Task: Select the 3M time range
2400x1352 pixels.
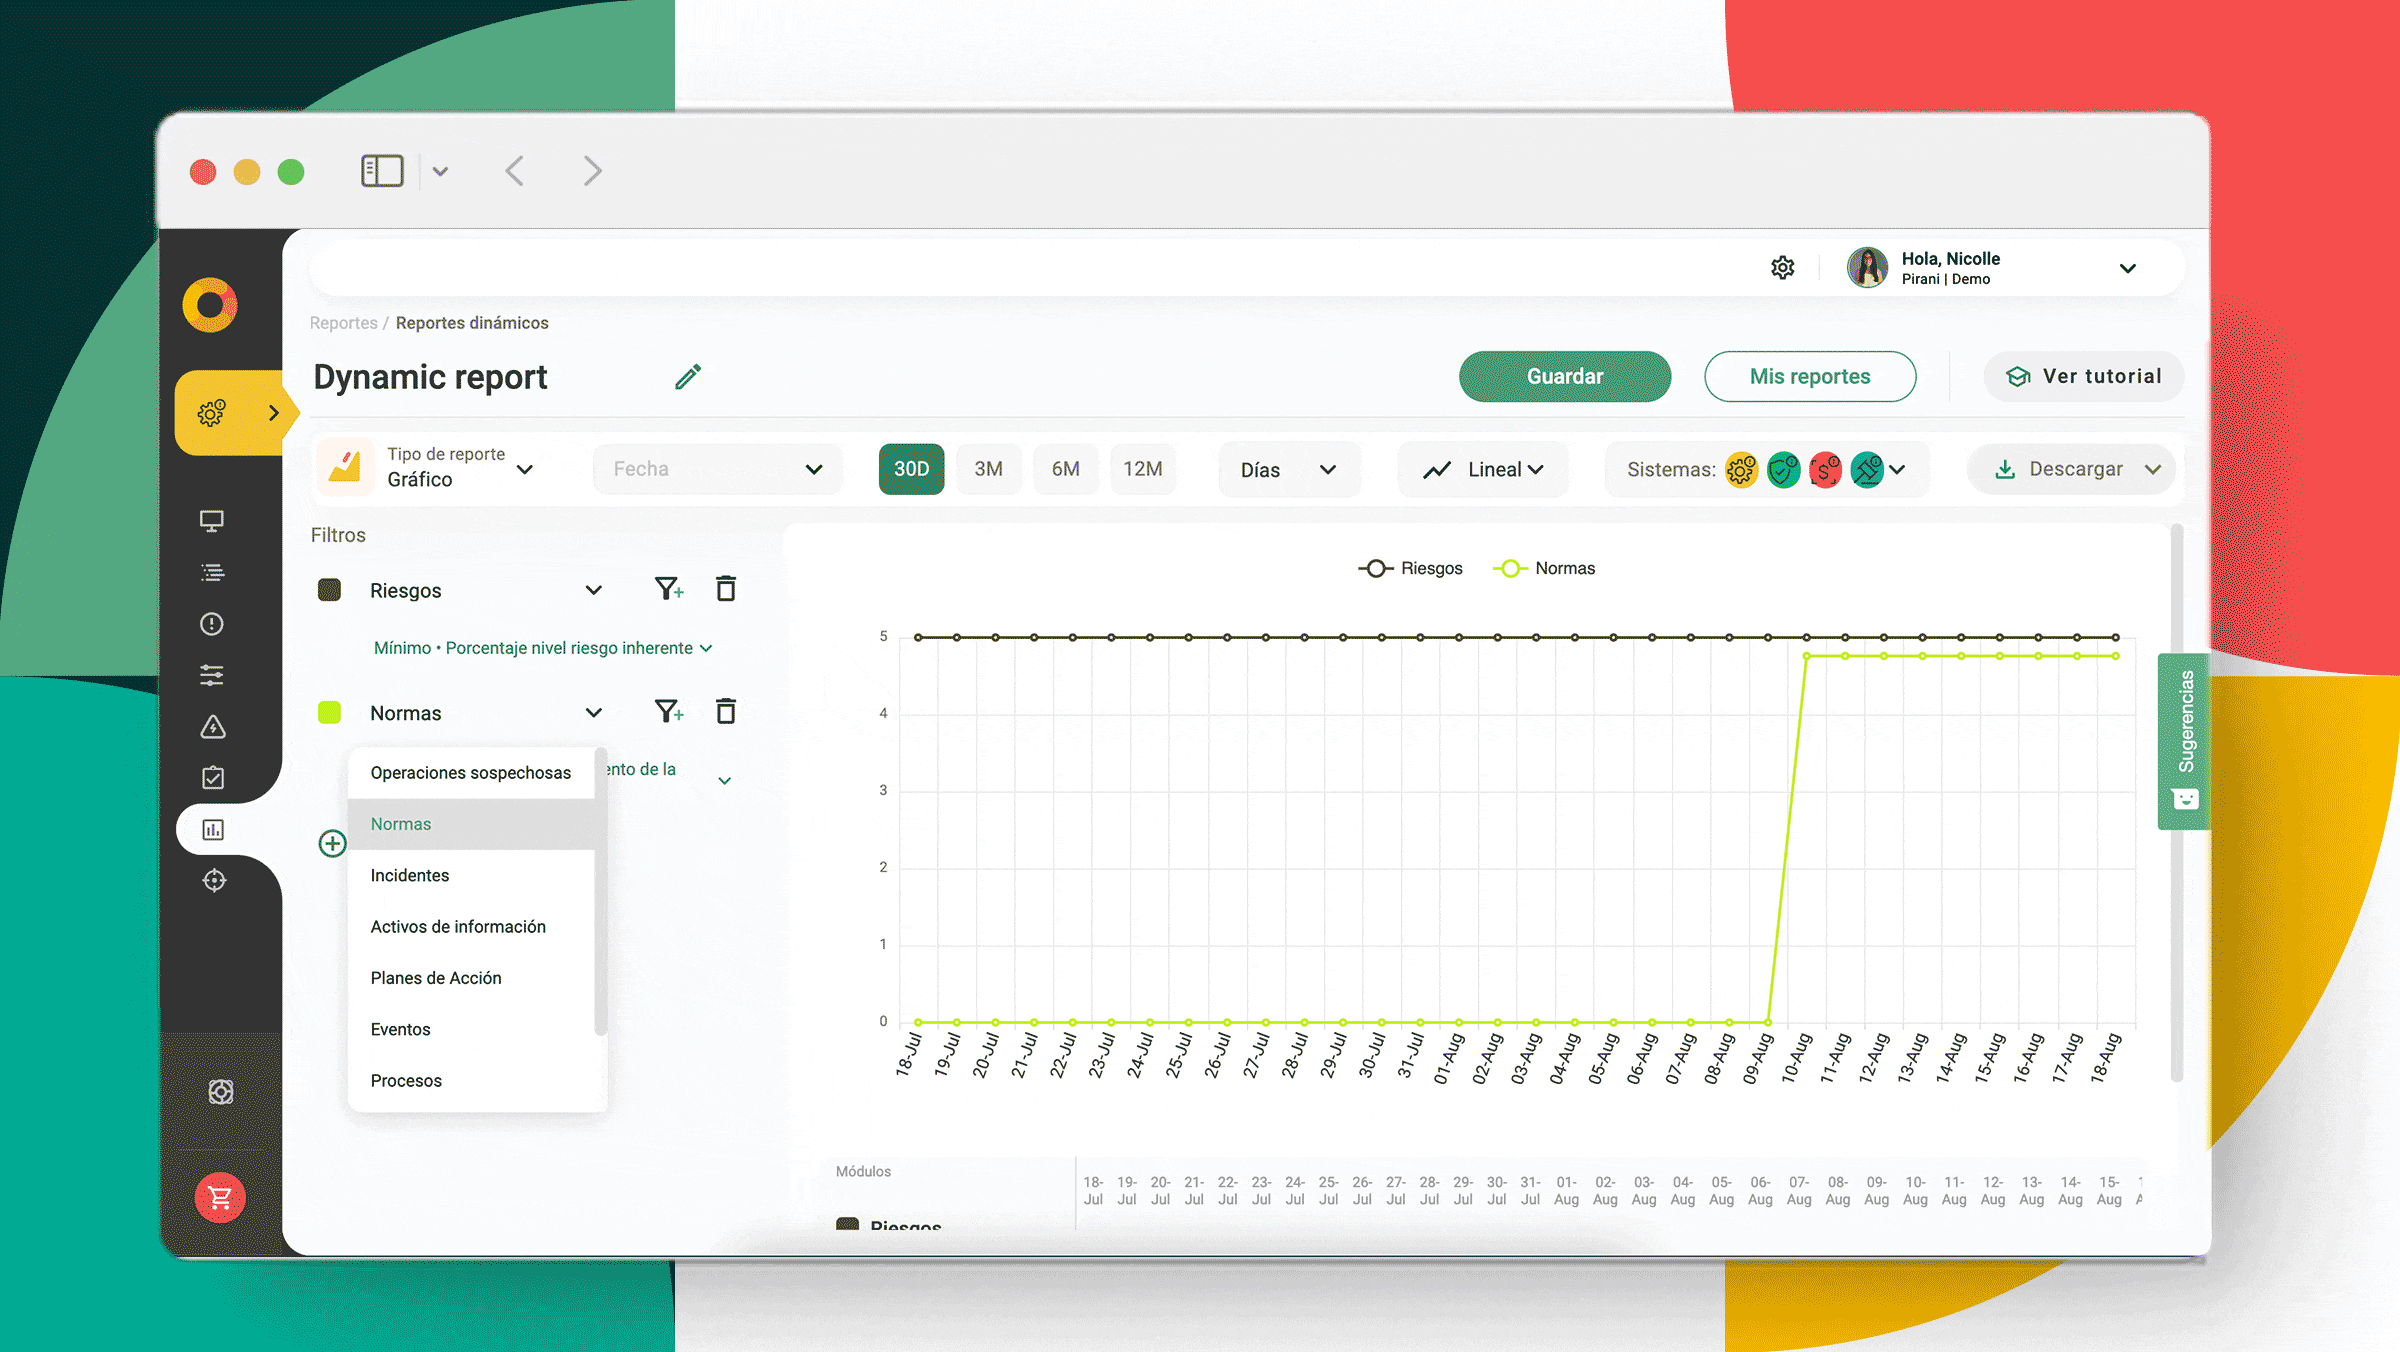Action: [988, 469]
